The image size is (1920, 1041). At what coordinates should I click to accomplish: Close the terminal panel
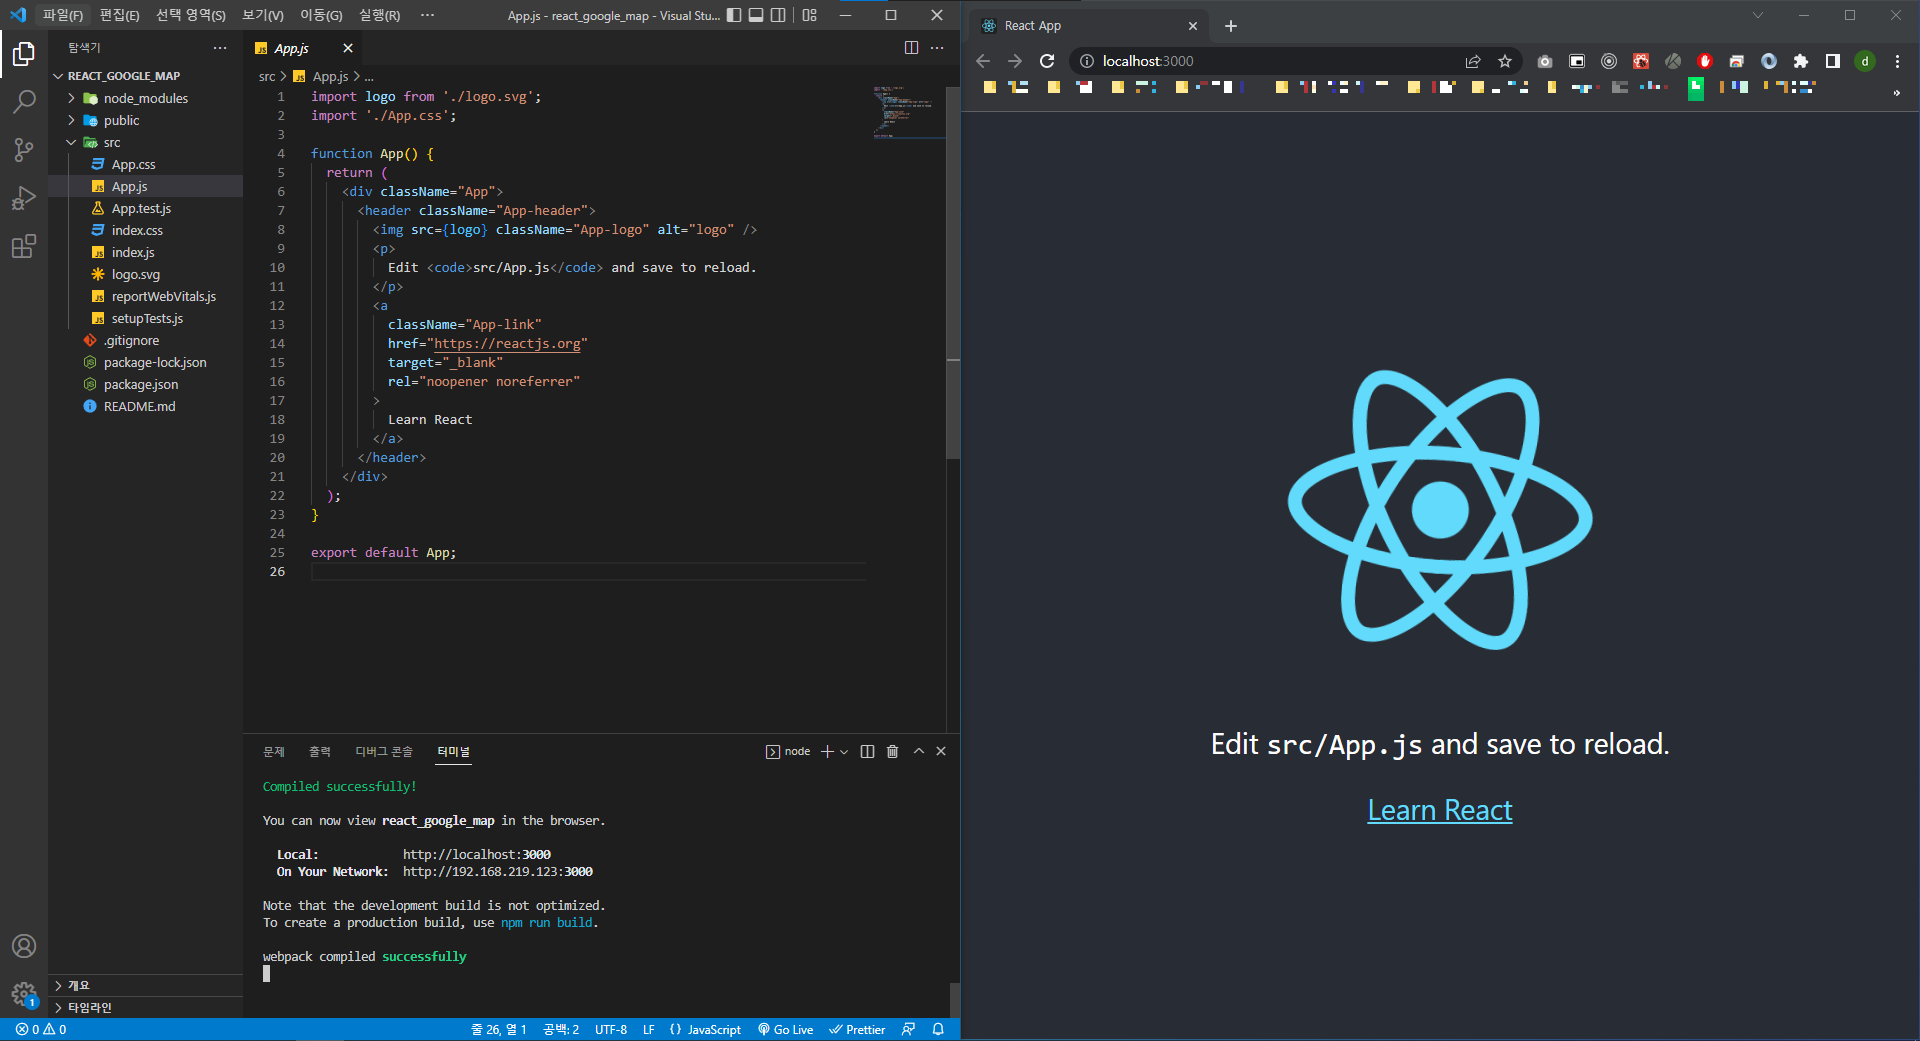941,751
